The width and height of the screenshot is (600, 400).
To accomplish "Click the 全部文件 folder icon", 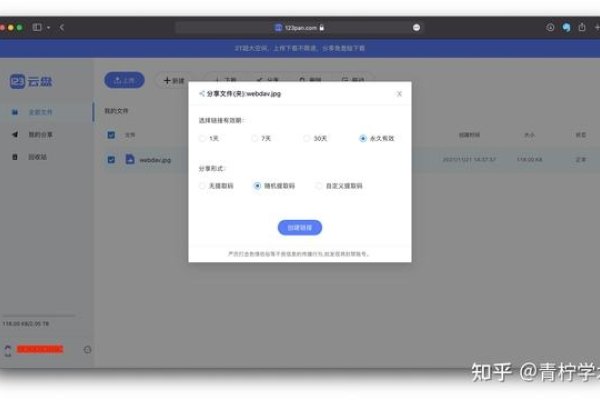I will (x=15, y=112).
